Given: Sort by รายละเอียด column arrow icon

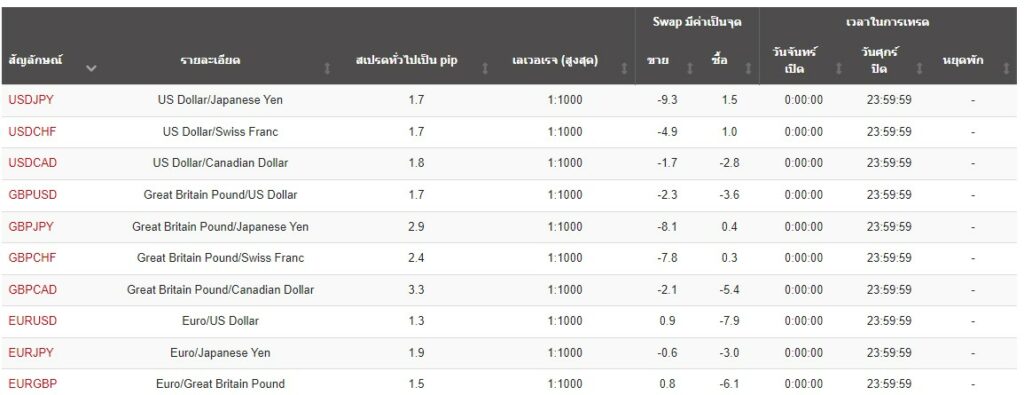Looking at the screenshot, I should pos(327,67).
